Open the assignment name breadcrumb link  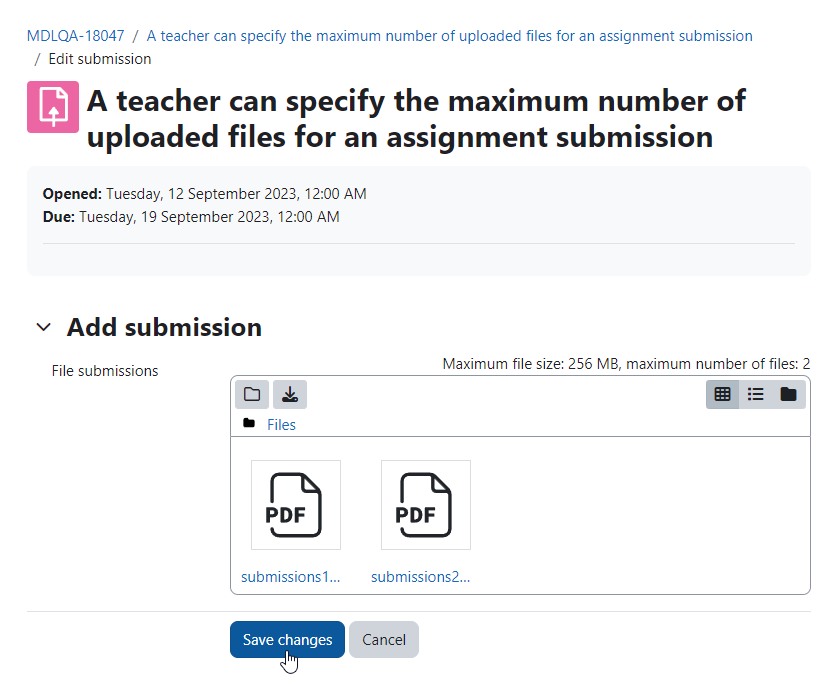[449, 36]
